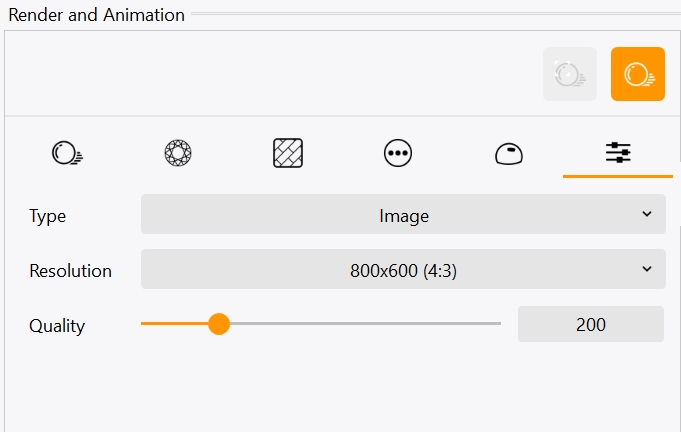This screenshot has height=432, width=681.
Task: Open the Resolution dropdown showing 800x600 (4:3)
Action: tap(403, 270)
